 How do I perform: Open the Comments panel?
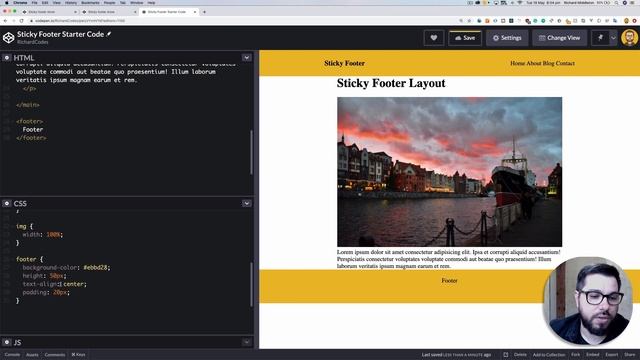(x=55, y=355)
